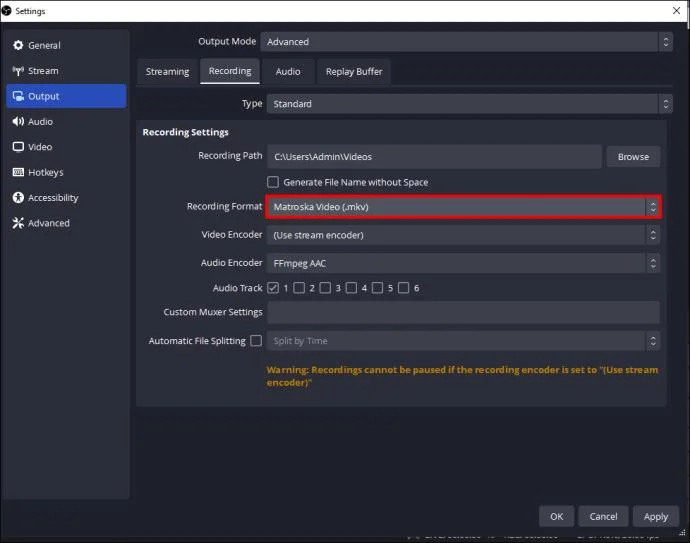
Task: Click the Video screen icon
Action: (x=18, y=147)
